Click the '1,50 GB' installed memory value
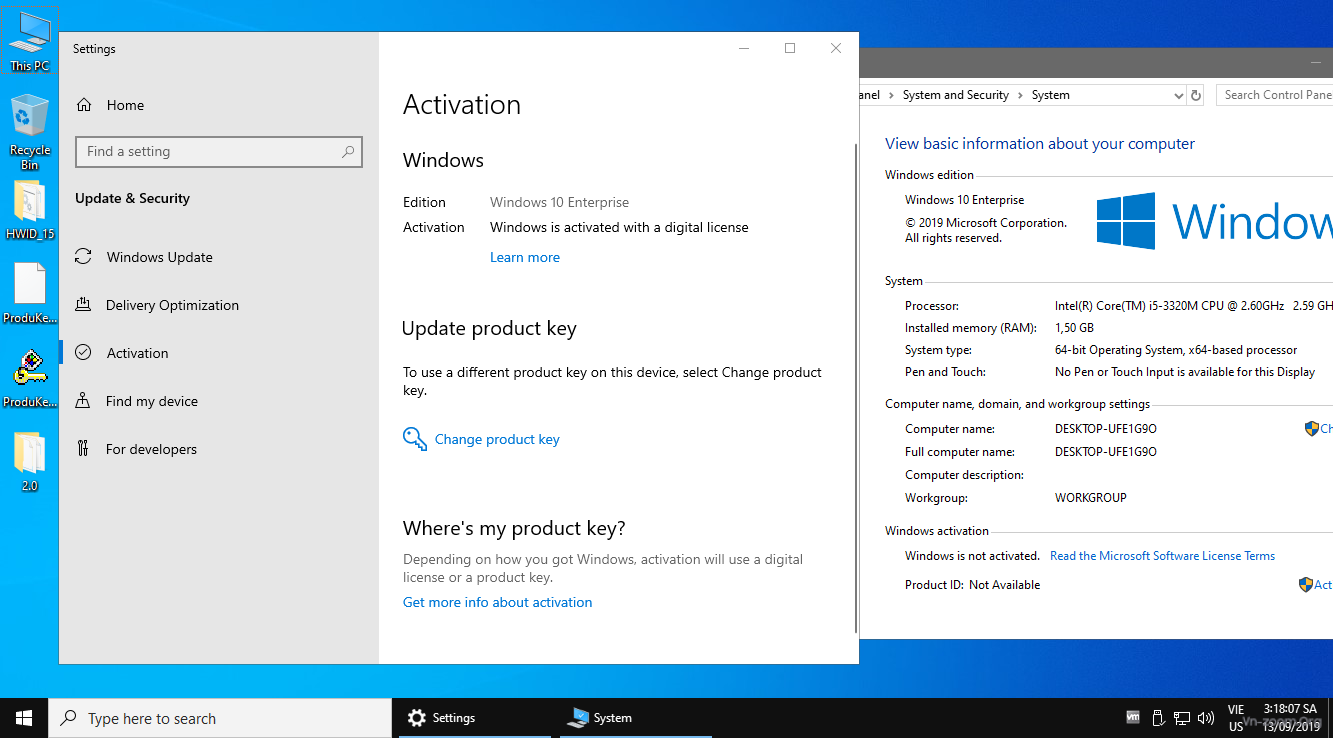Image resolution: width=1333 pixels, height=738 pixels. tap(1074, 328)
